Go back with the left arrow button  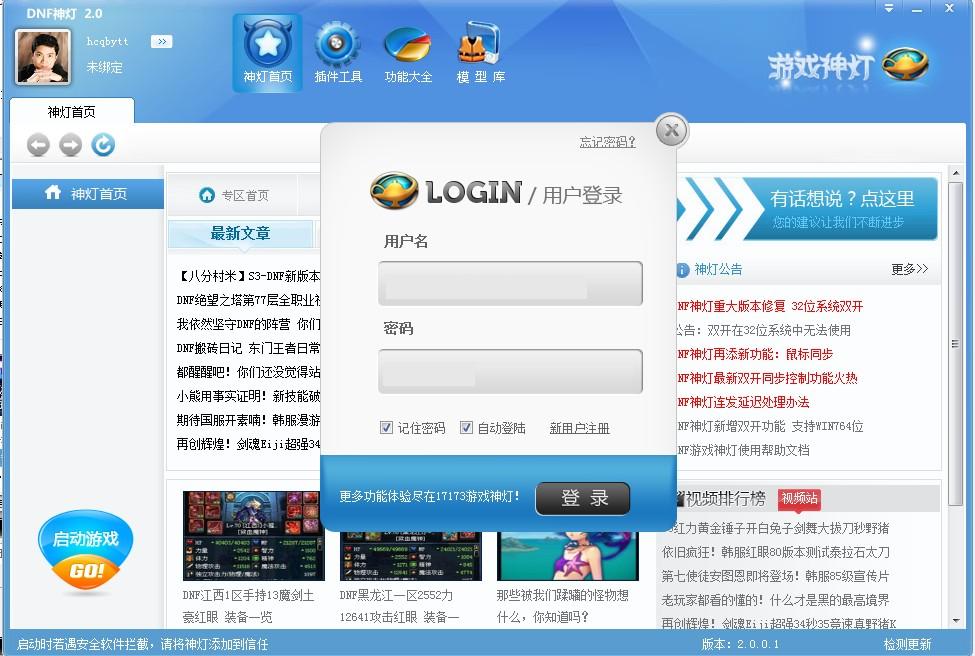(39, 145)
